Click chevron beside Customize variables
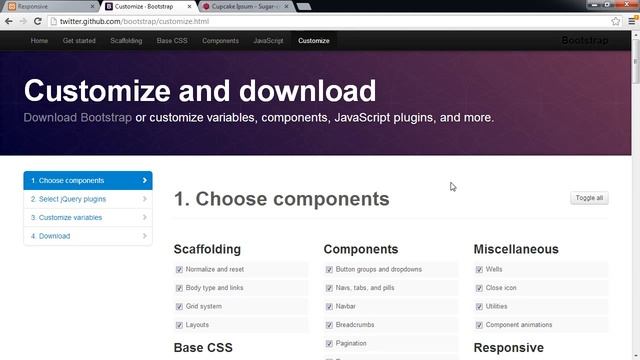The height and width of the screenshot is (360, 640). [x=144, y=218]
